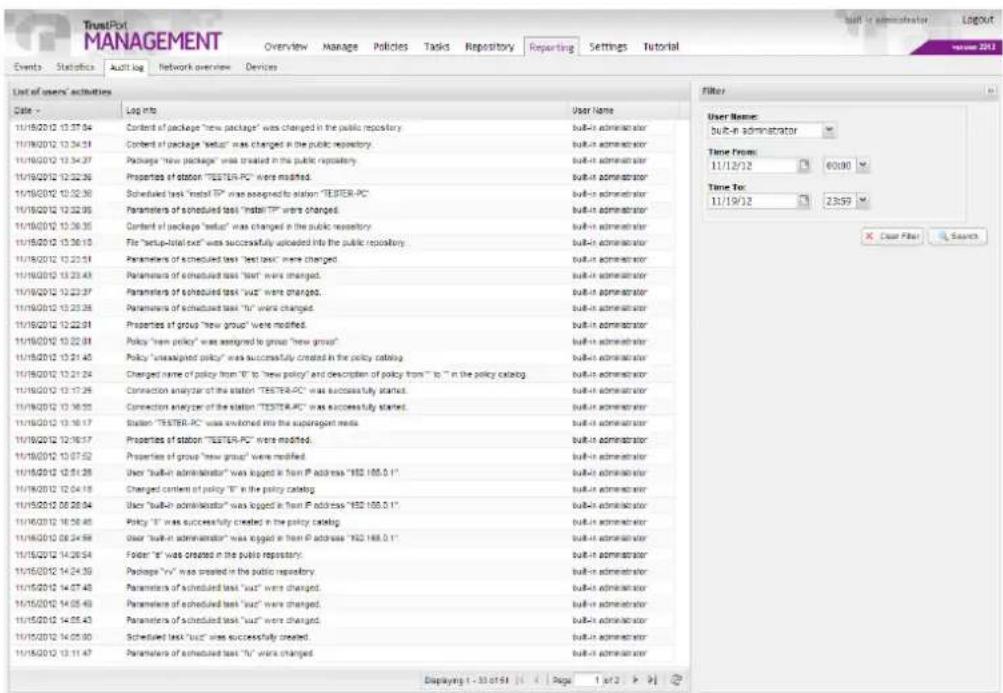Sort the list by the Date column

tap(66, 111)
